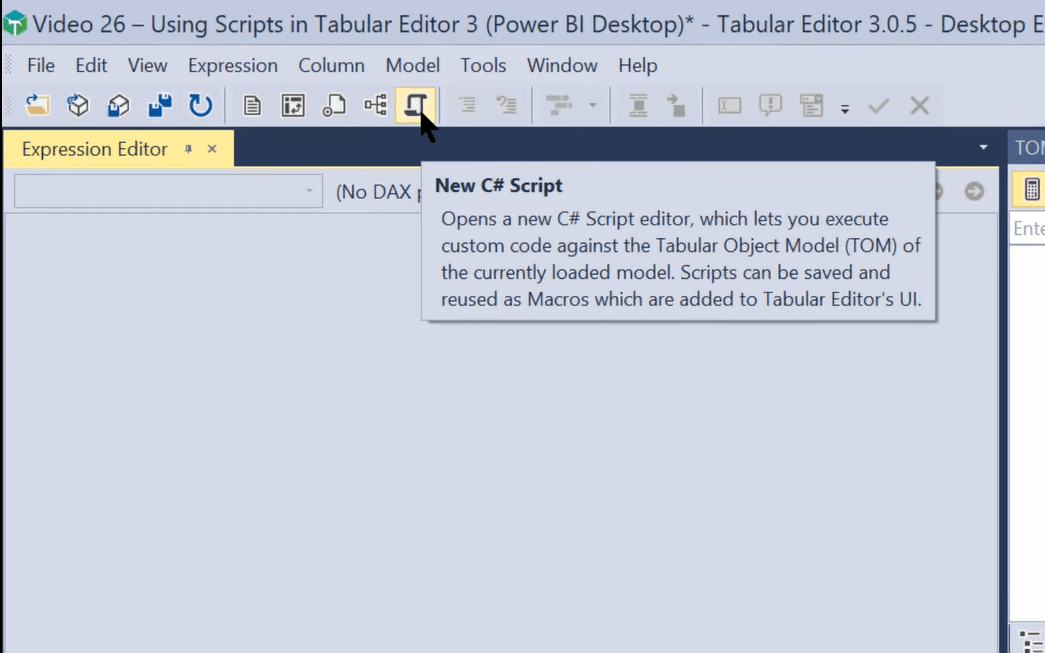The width and height of the screenshot is (1045, 653).
Task: Open the Edit menu
Action: 91,65
